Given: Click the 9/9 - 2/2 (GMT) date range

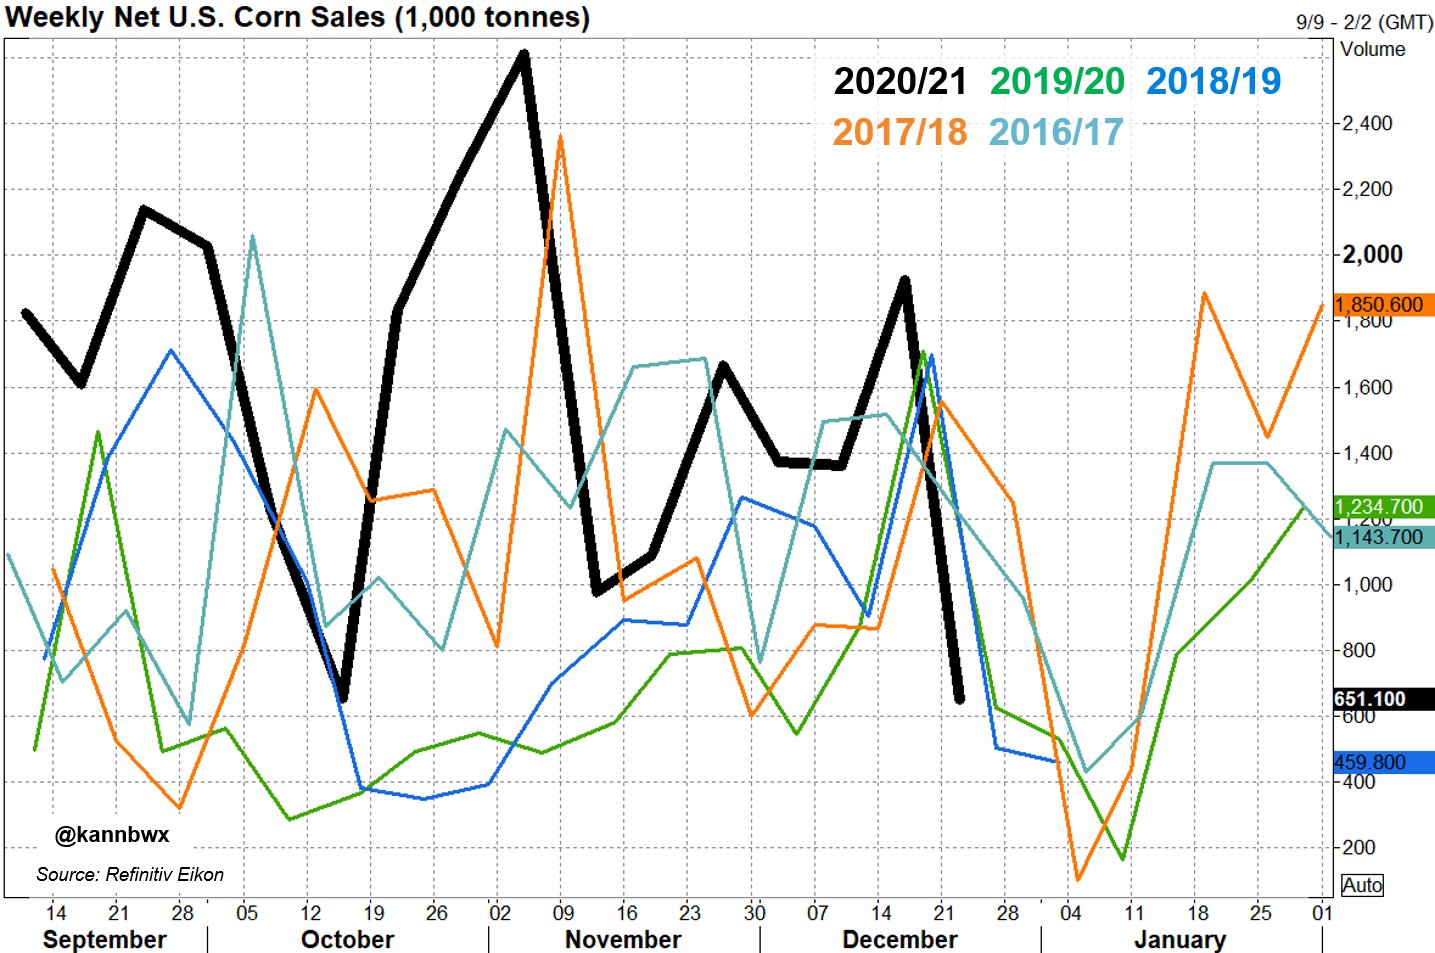Looking at the screenshot, I should pos(1364,22).
